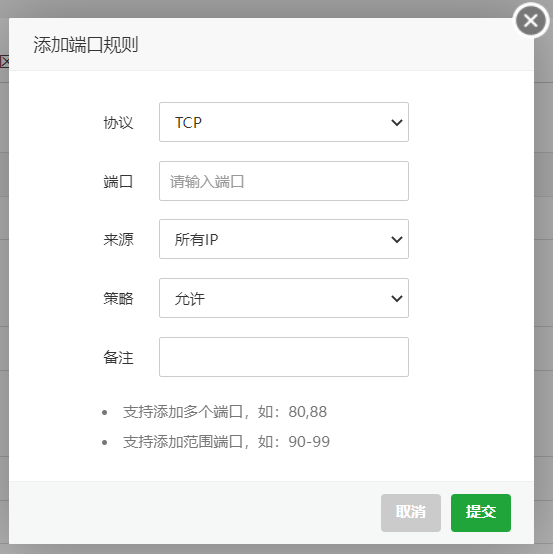Click the chevron arrow on the TCP selector
The width and height of the screenshot is (553, 554).
click(397, 123)
